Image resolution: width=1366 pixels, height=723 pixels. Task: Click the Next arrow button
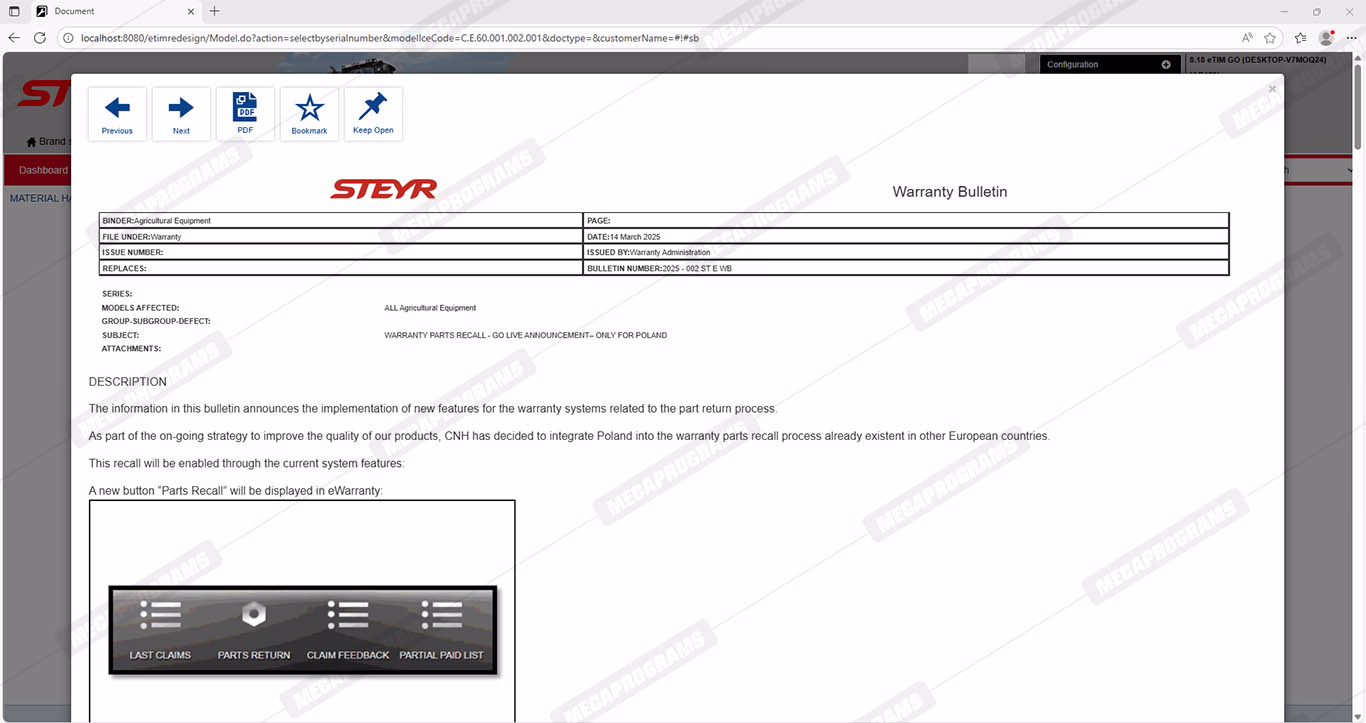(x=181, y=114)
